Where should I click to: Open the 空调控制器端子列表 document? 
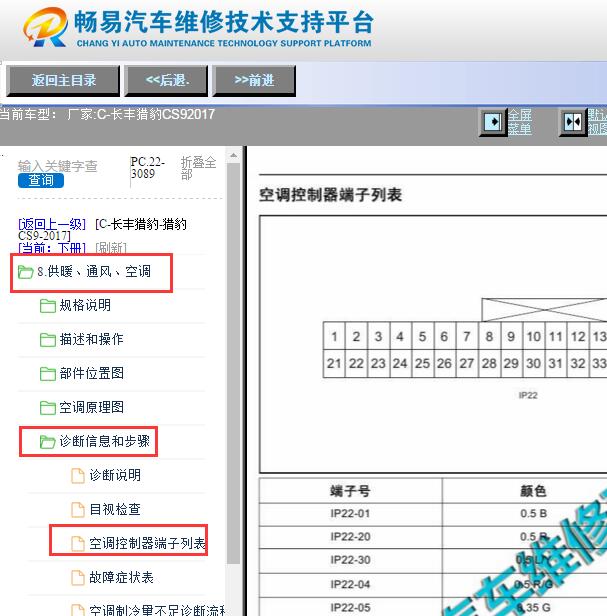pyautogui.click(x=147, y=543)
